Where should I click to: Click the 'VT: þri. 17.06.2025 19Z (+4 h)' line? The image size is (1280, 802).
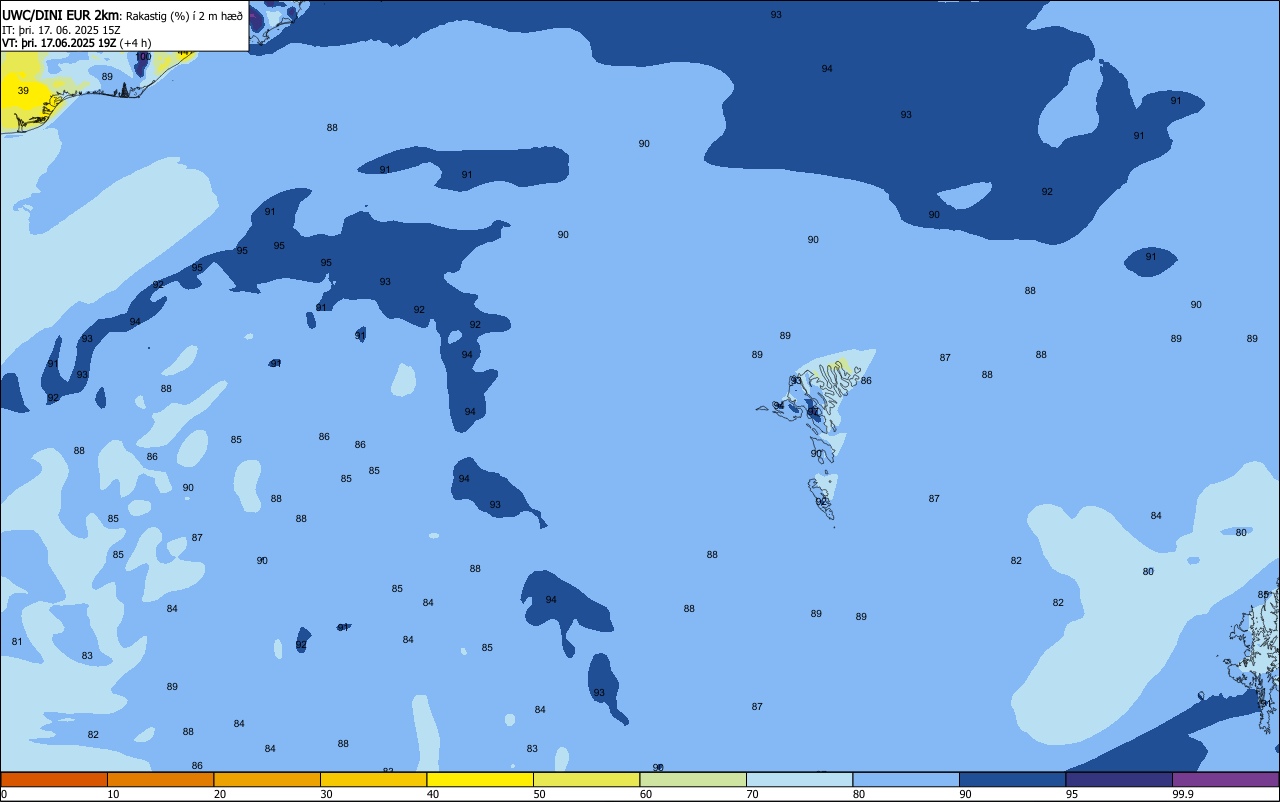tap(76, 43)
